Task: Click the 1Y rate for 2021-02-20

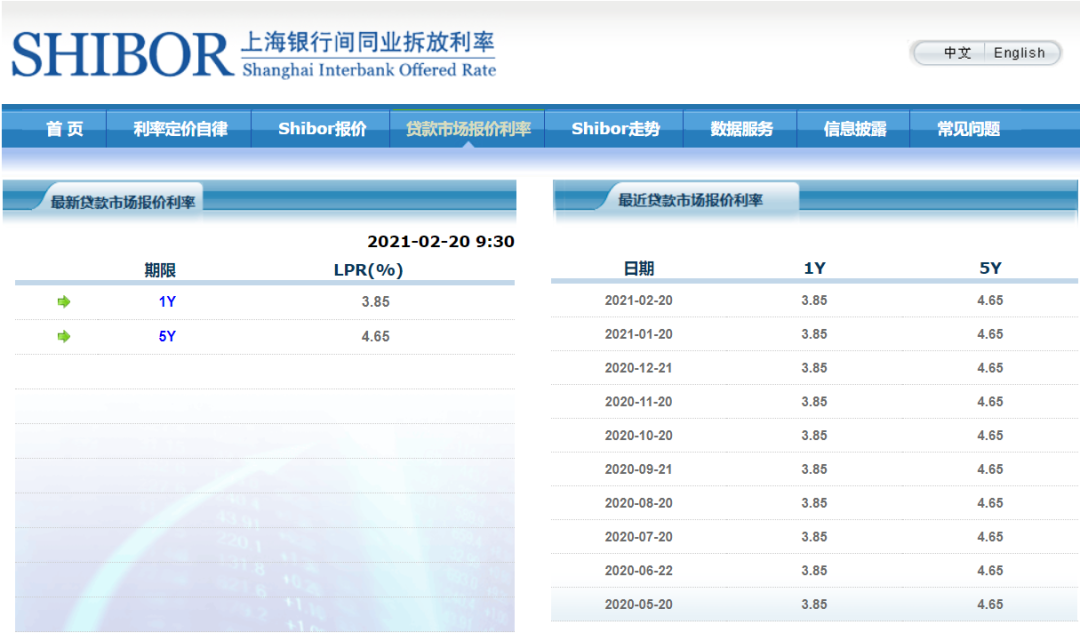Action: pos(814,300)
